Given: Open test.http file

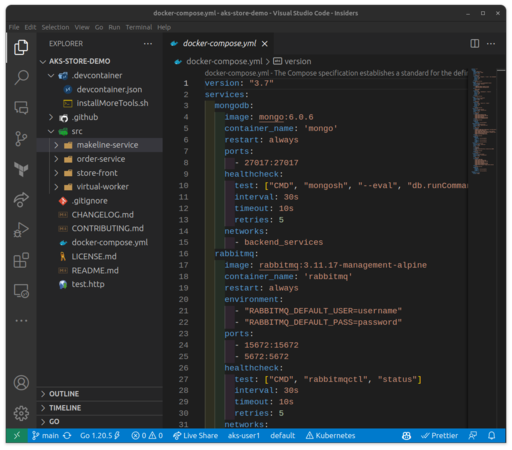Looking at the screenshot, I should coord(88,284).
